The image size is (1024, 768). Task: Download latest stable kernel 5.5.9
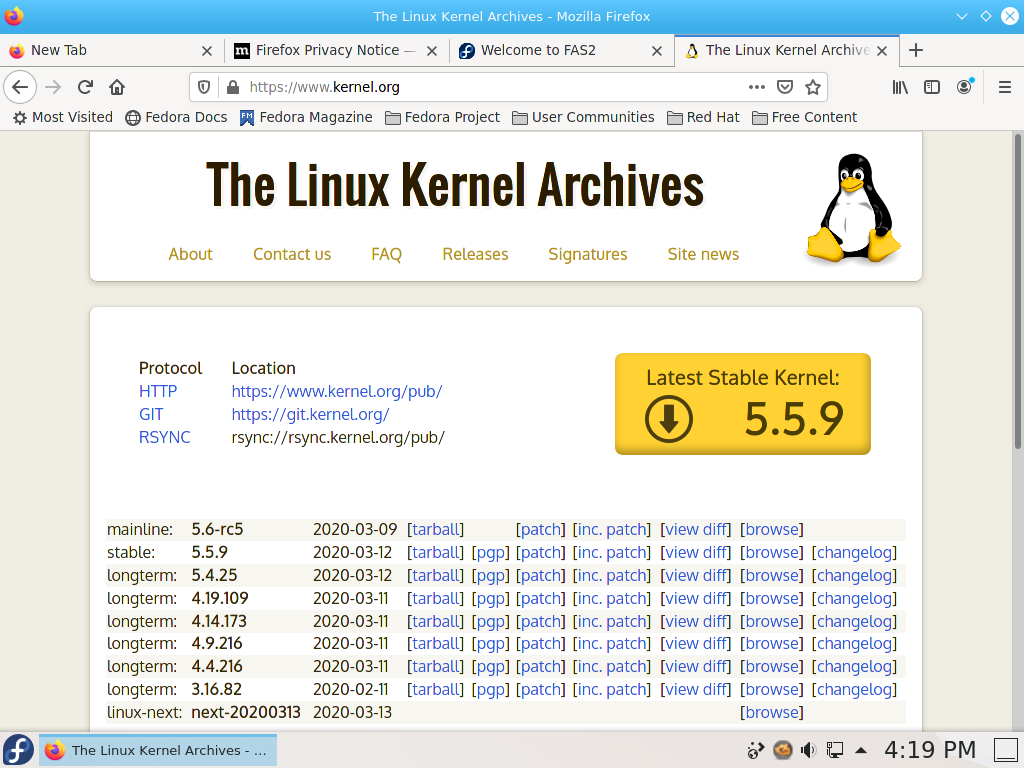743,404
